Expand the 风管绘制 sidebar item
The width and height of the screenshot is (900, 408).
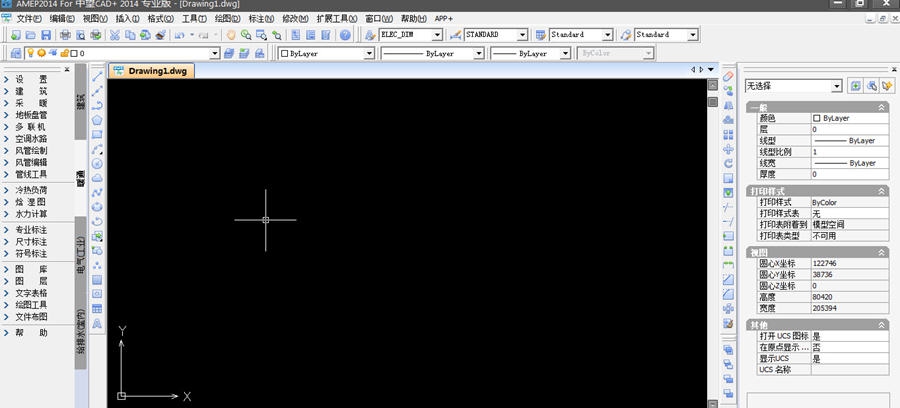click(31, 150)
